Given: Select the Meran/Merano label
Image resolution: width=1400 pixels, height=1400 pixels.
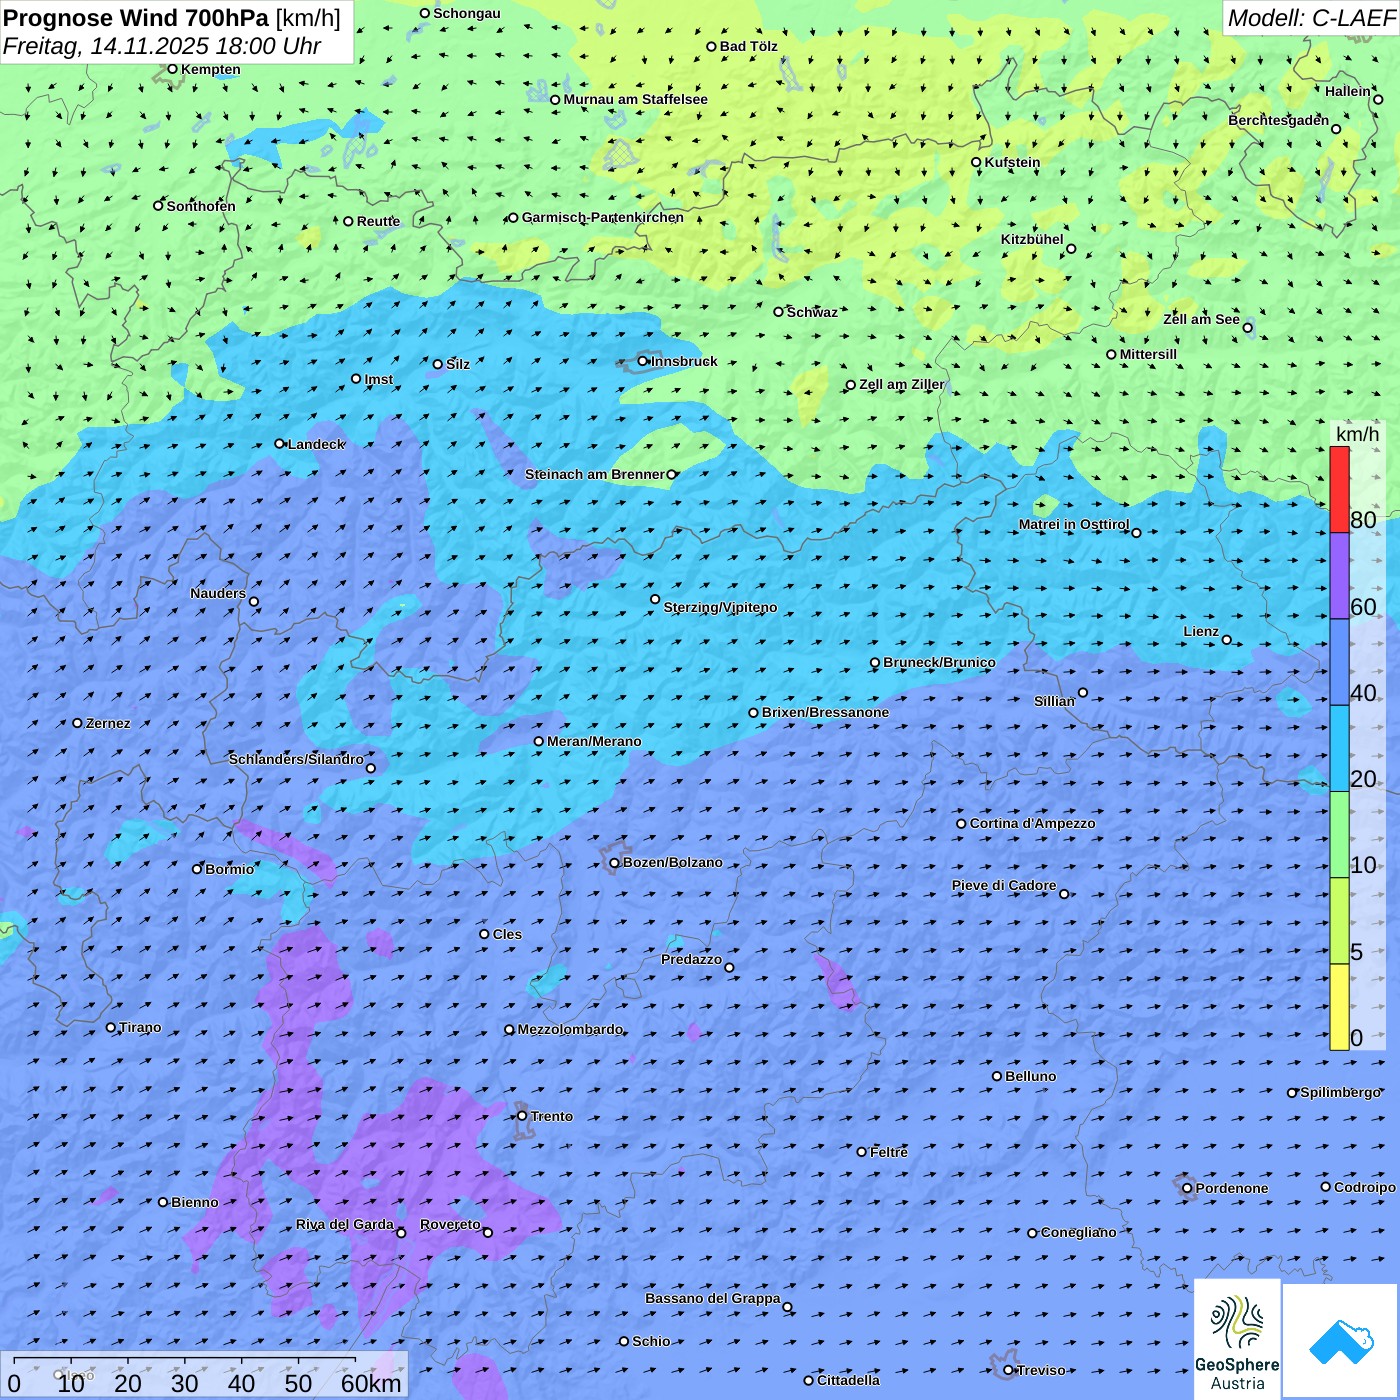Looking at the screenshot, I should pos(594,741).
